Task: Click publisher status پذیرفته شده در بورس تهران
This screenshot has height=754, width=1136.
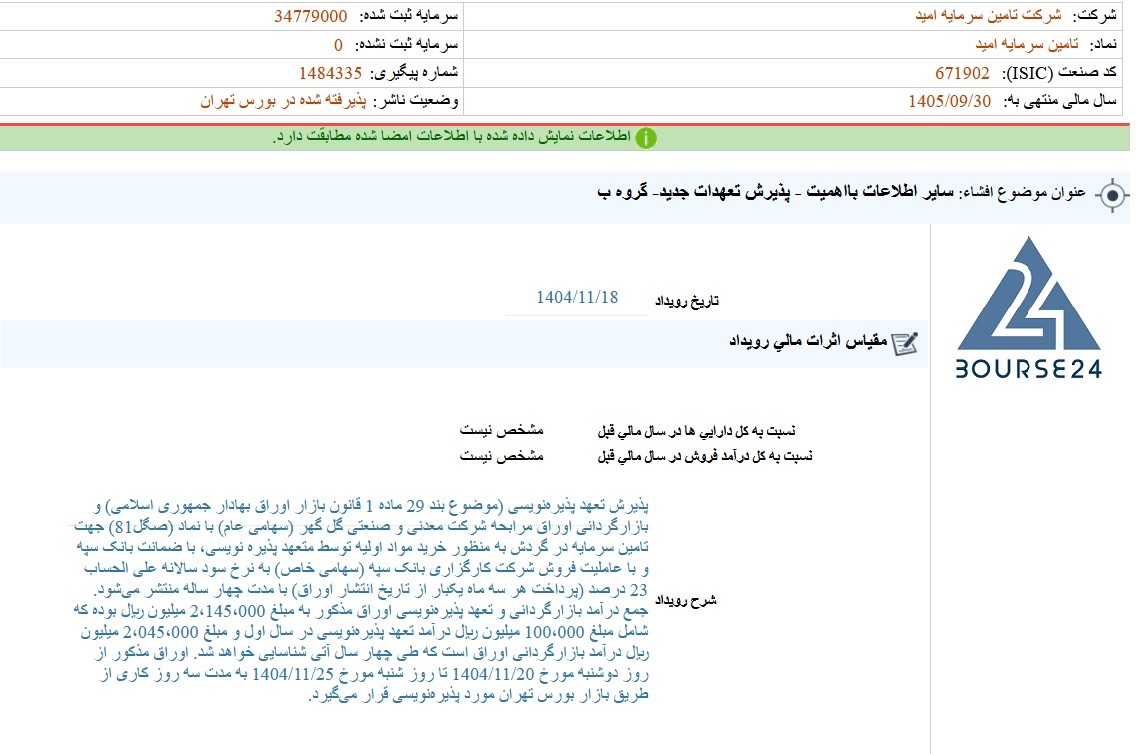Action: click(x=283, y=101)
